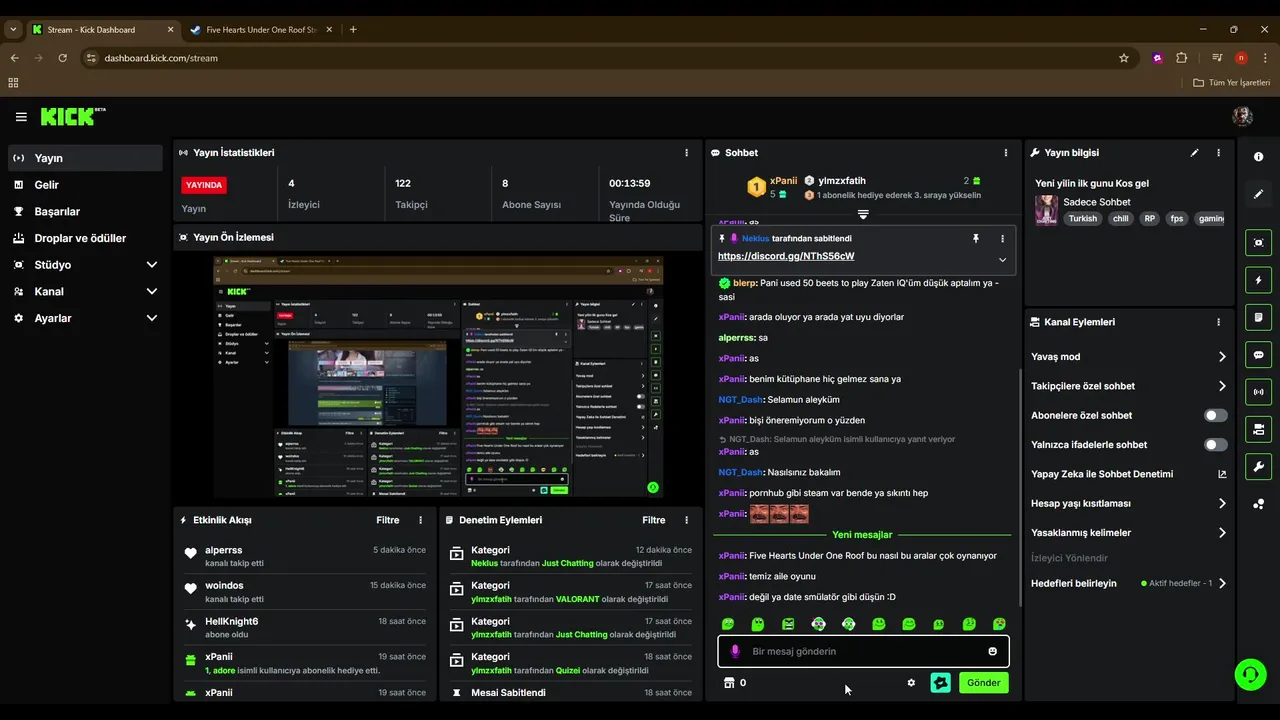Open the emoji picker in message box

tap(992, 651)
